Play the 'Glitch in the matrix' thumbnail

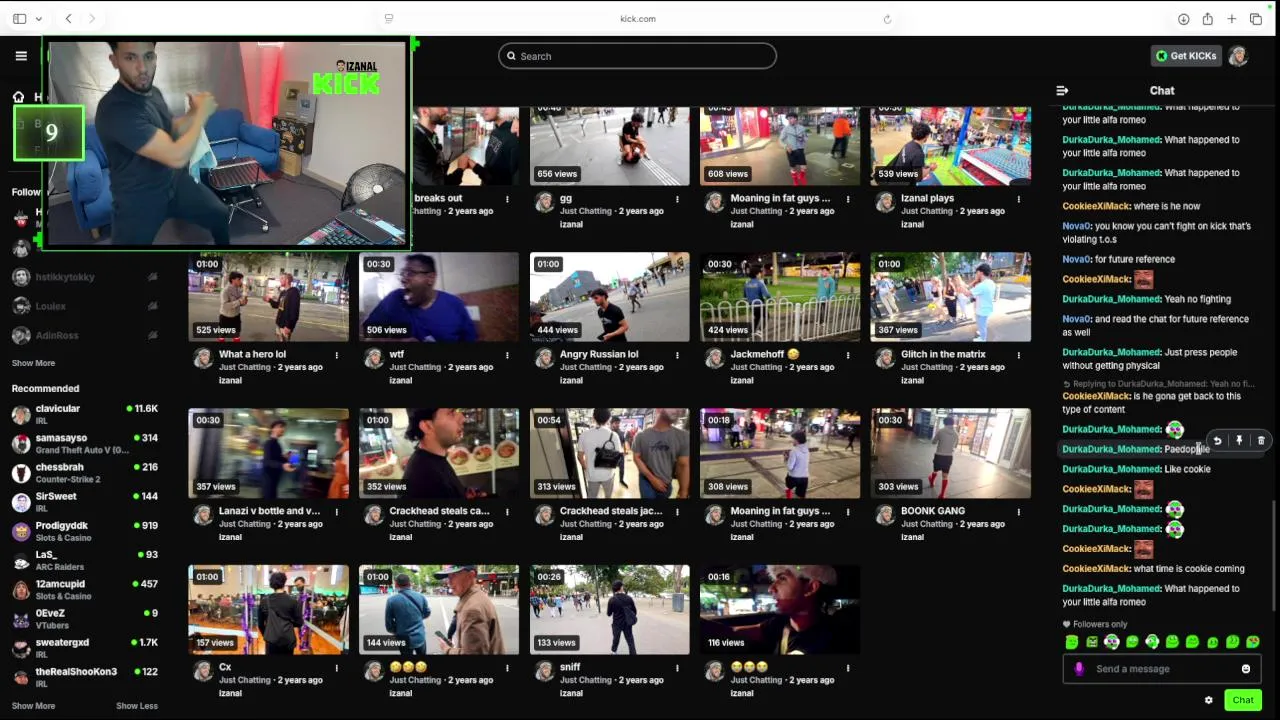(x=950, y=297)
